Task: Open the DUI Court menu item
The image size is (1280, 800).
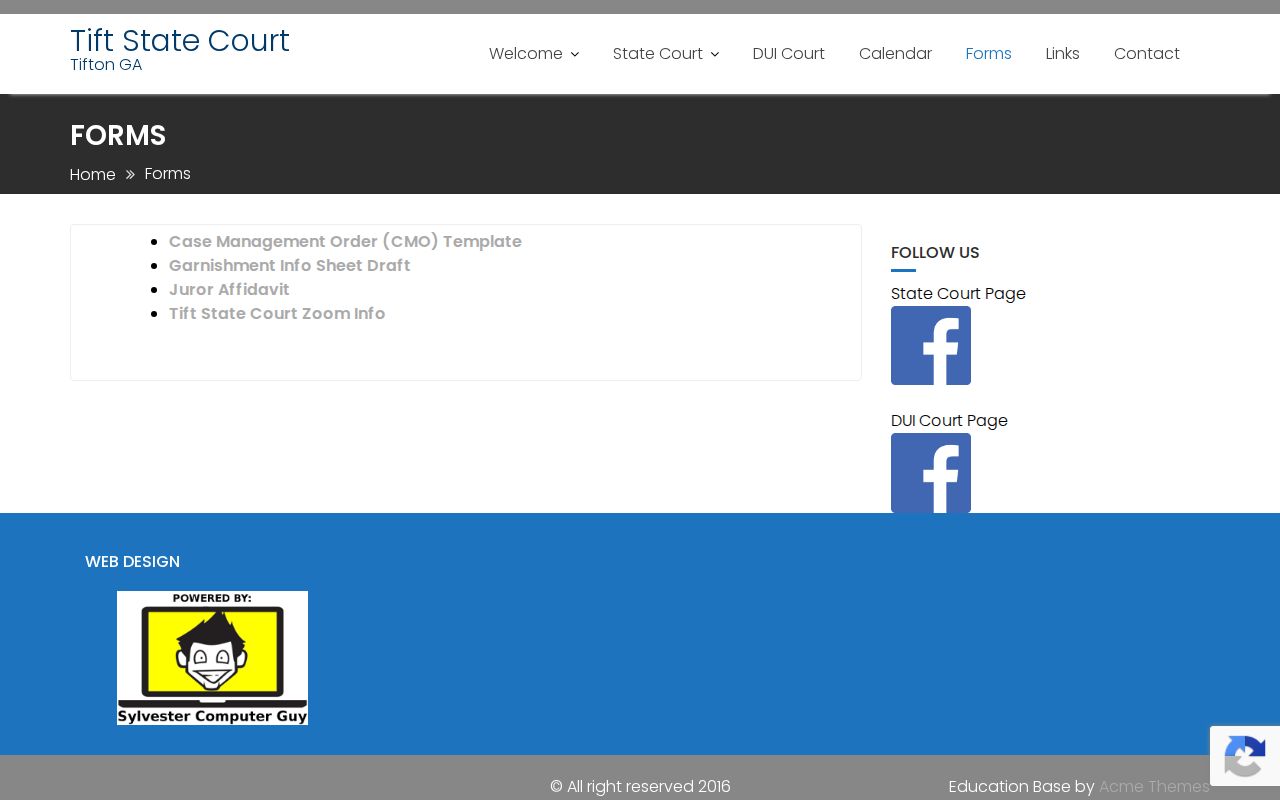Action: click(789, 54)
